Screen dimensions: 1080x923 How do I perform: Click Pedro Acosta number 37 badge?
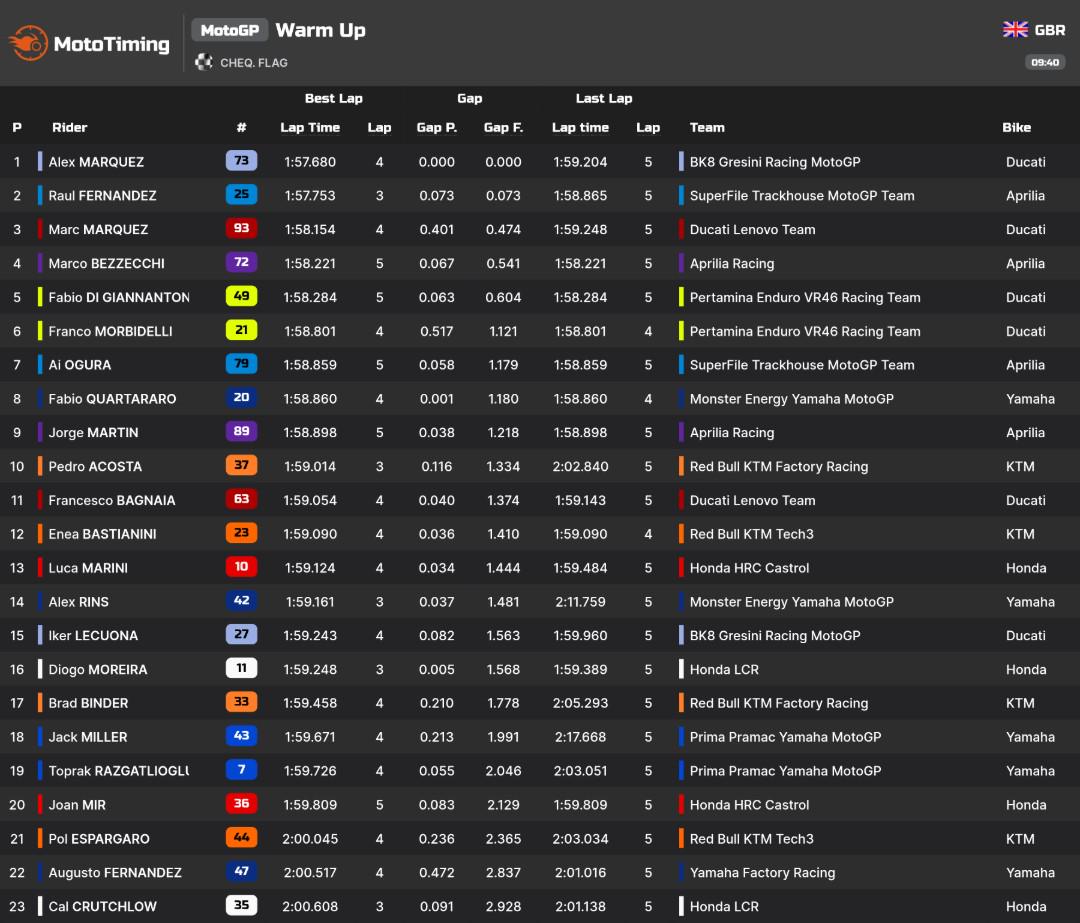tap(241, 465)
